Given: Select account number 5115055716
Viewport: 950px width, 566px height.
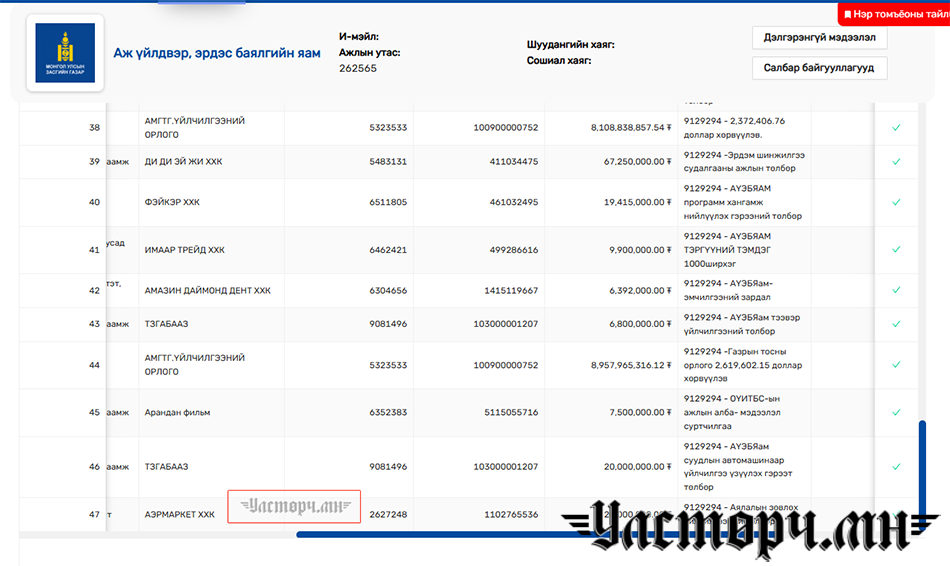Looking at the screenshot, I should click(x=511, y=412).
